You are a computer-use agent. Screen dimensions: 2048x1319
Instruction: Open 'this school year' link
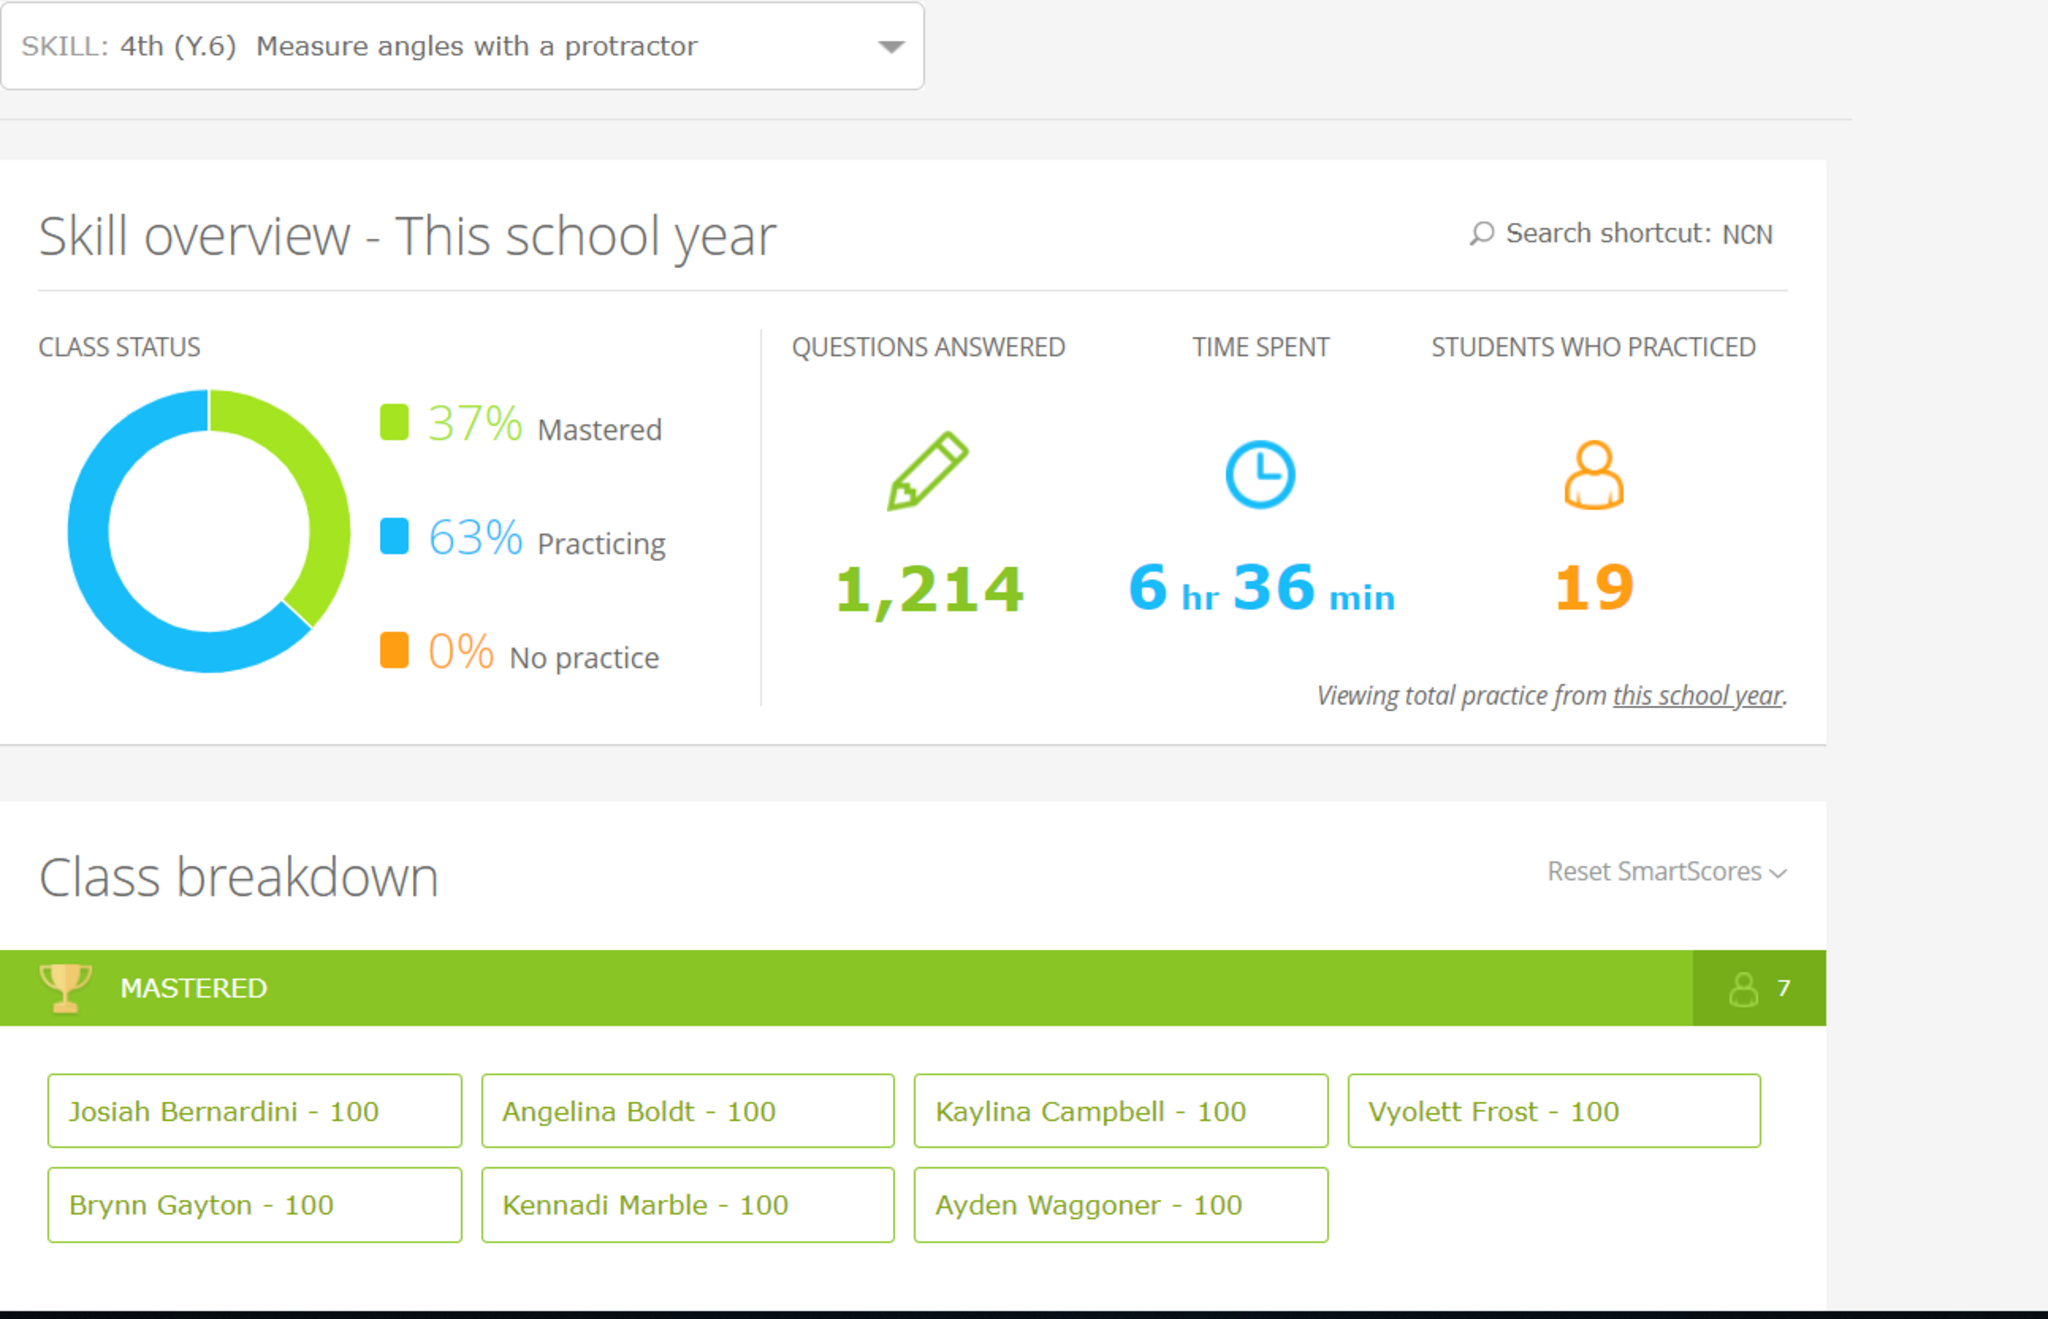pyautogui.click(x=1697, y=696)
